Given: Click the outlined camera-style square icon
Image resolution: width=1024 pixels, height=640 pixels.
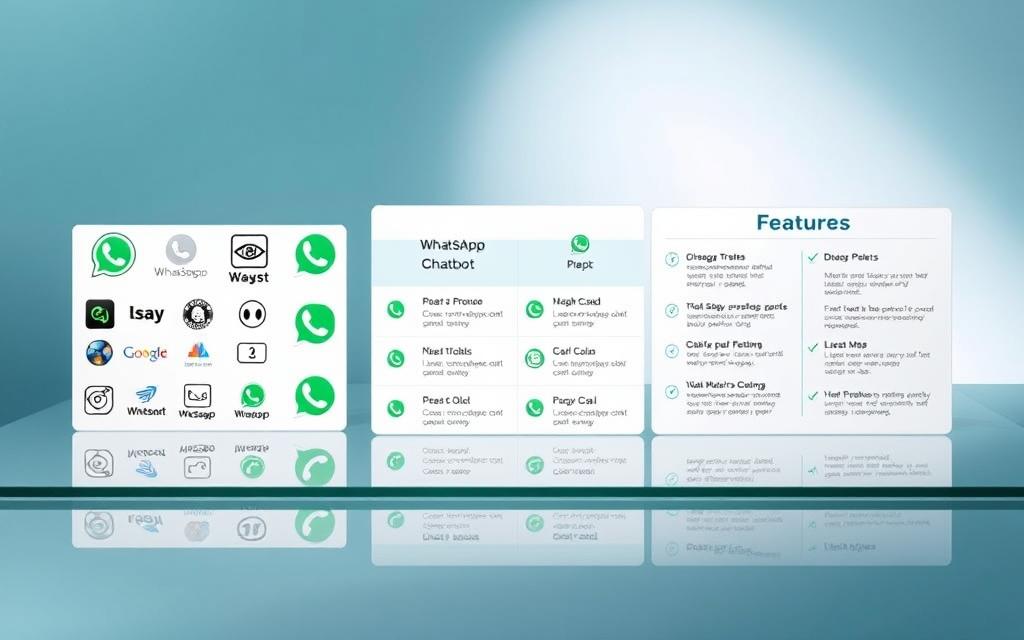Looking at the screenshot, I should tap(99, 400).
